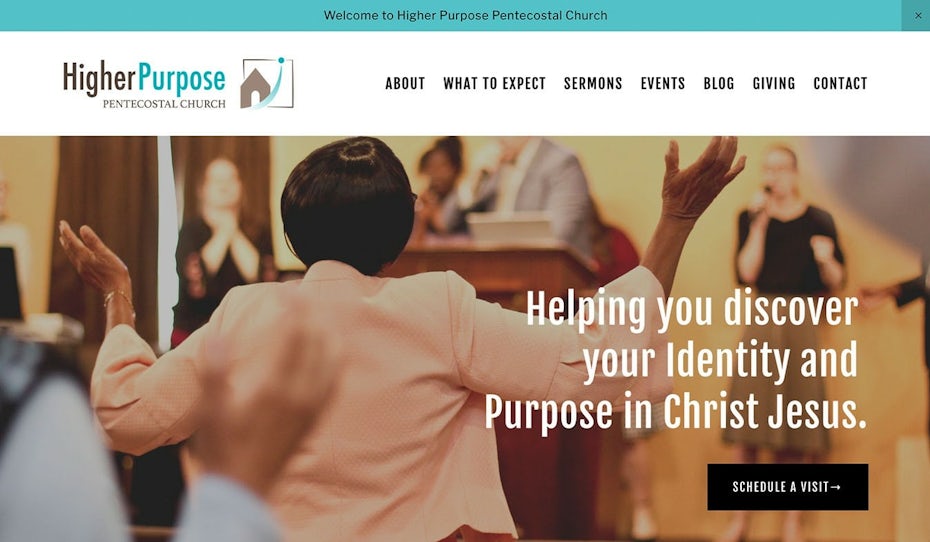Dismiss the welcome announcement bar
930x542 pixels.
[917, 15]
